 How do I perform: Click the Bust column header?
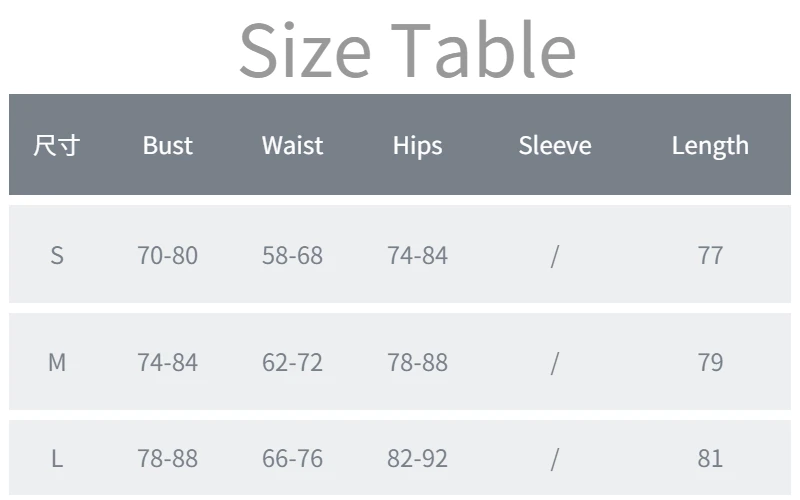[167, 145]
